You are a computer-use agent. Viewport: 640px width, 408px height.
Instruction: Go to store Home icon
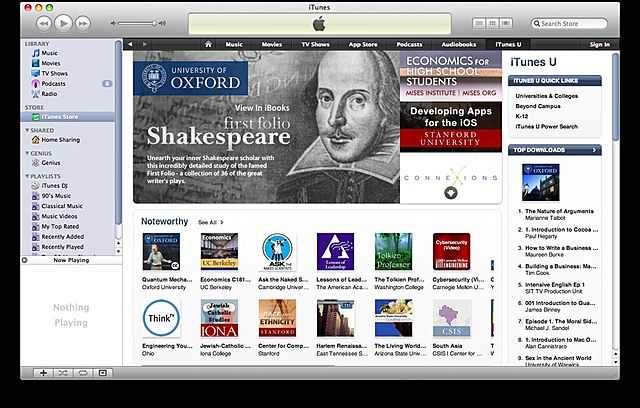click(x=208, y=44)
